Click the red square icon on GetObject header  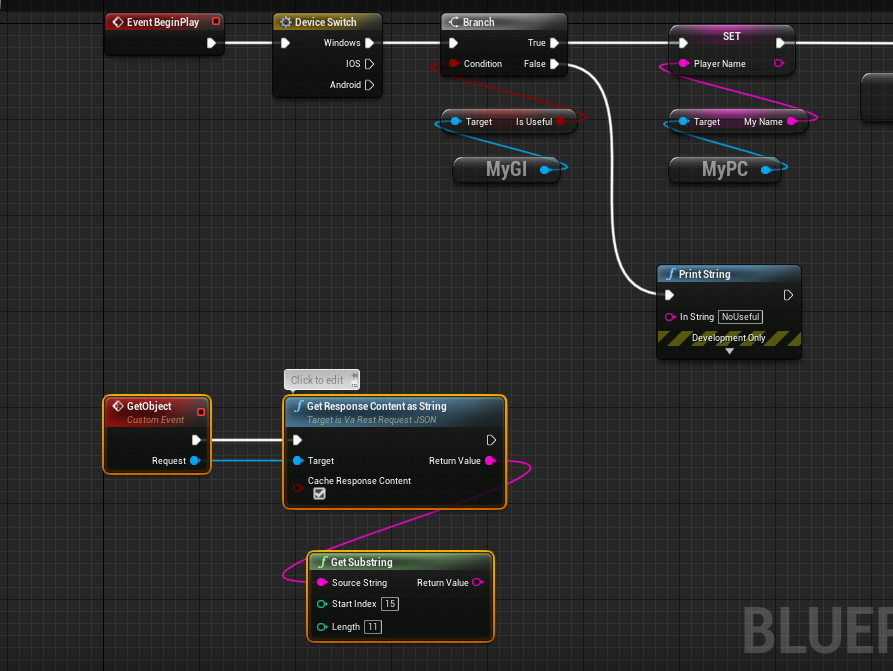click(x=200, y=411)
